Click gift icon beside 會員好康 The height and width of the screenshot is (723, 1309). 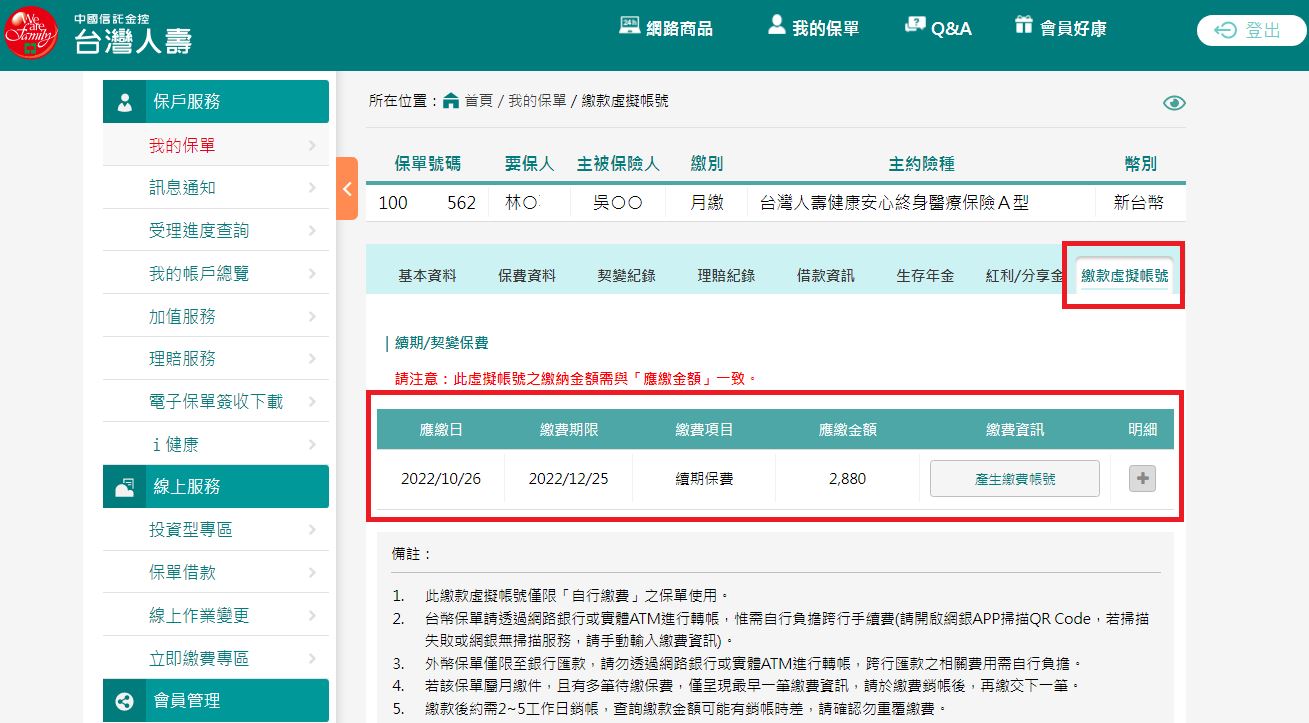click(x=1023, y=24)
